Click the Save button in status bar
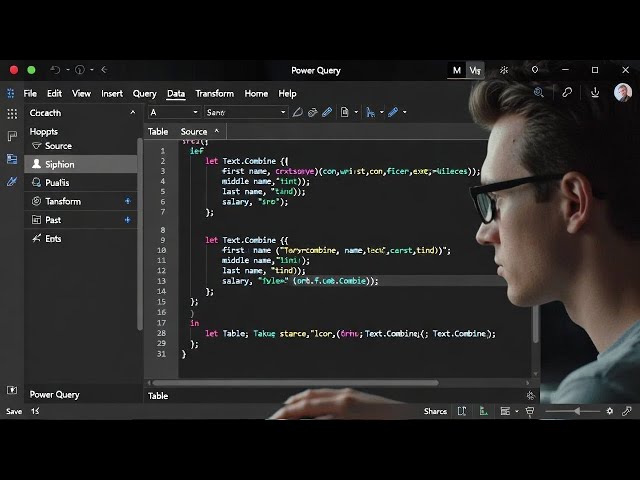640x480 pixels. coord(14,411)
